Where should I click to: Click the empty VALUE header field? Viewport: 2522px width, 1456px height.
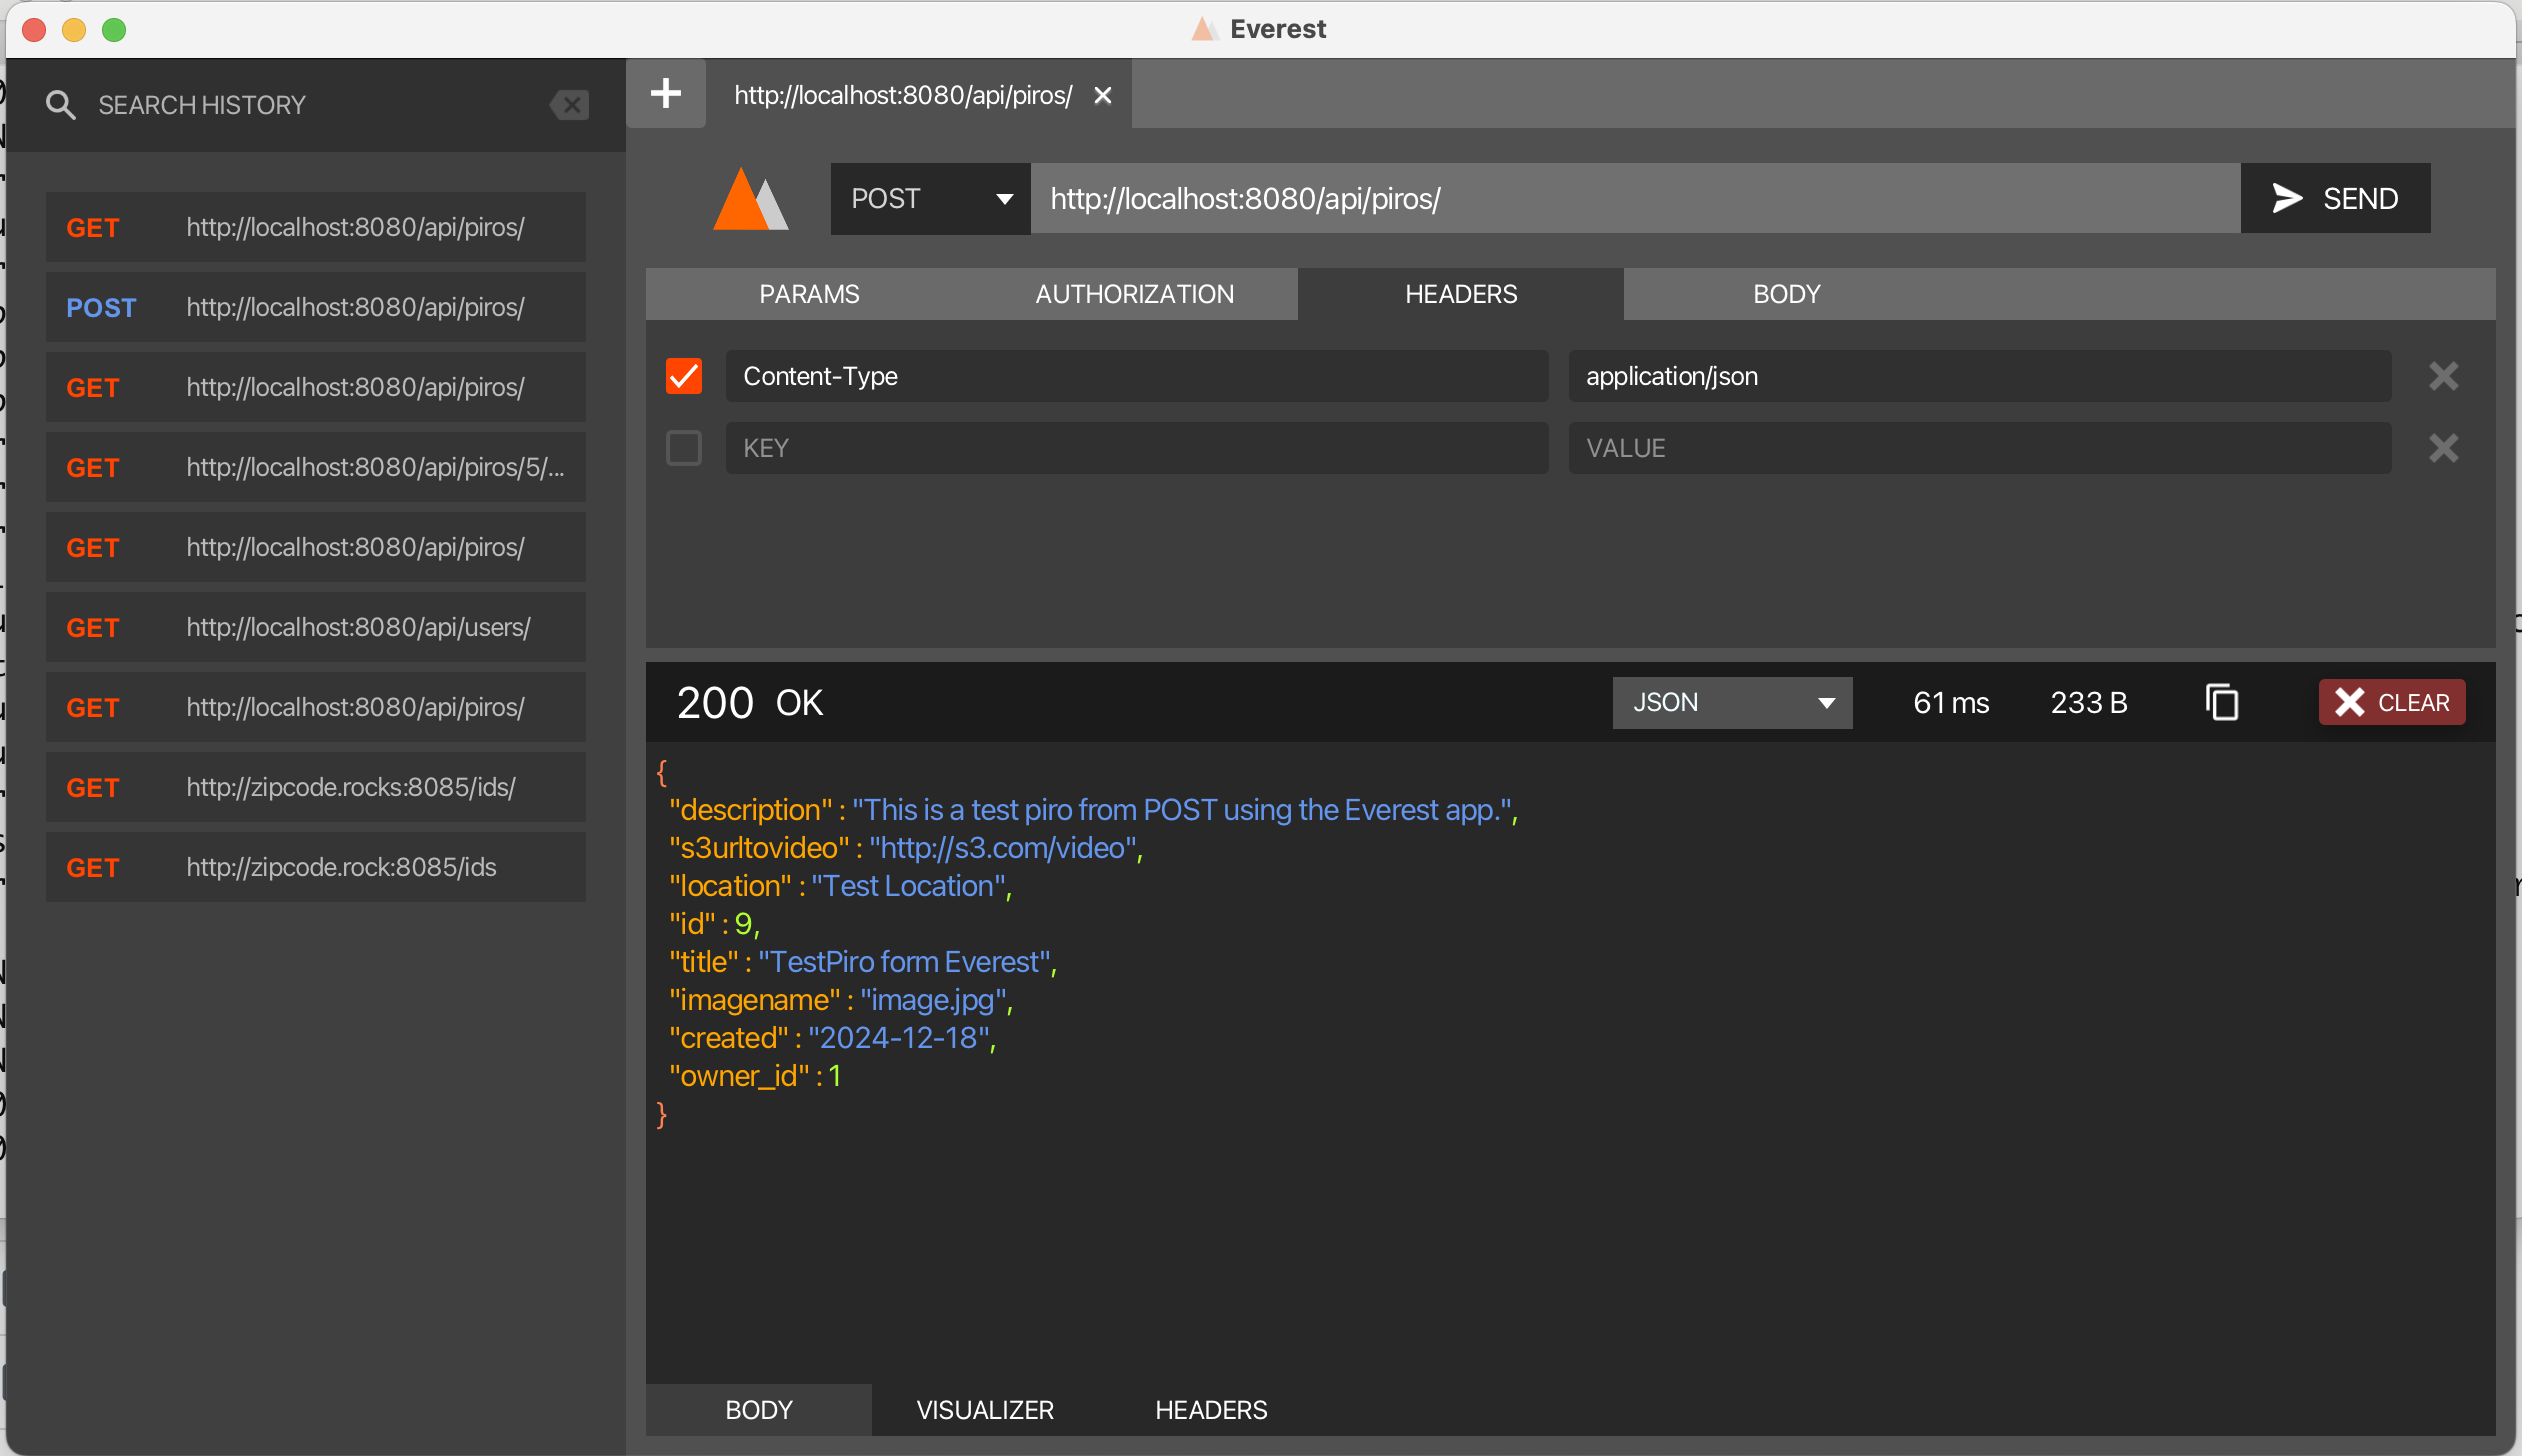(1980, 448)
